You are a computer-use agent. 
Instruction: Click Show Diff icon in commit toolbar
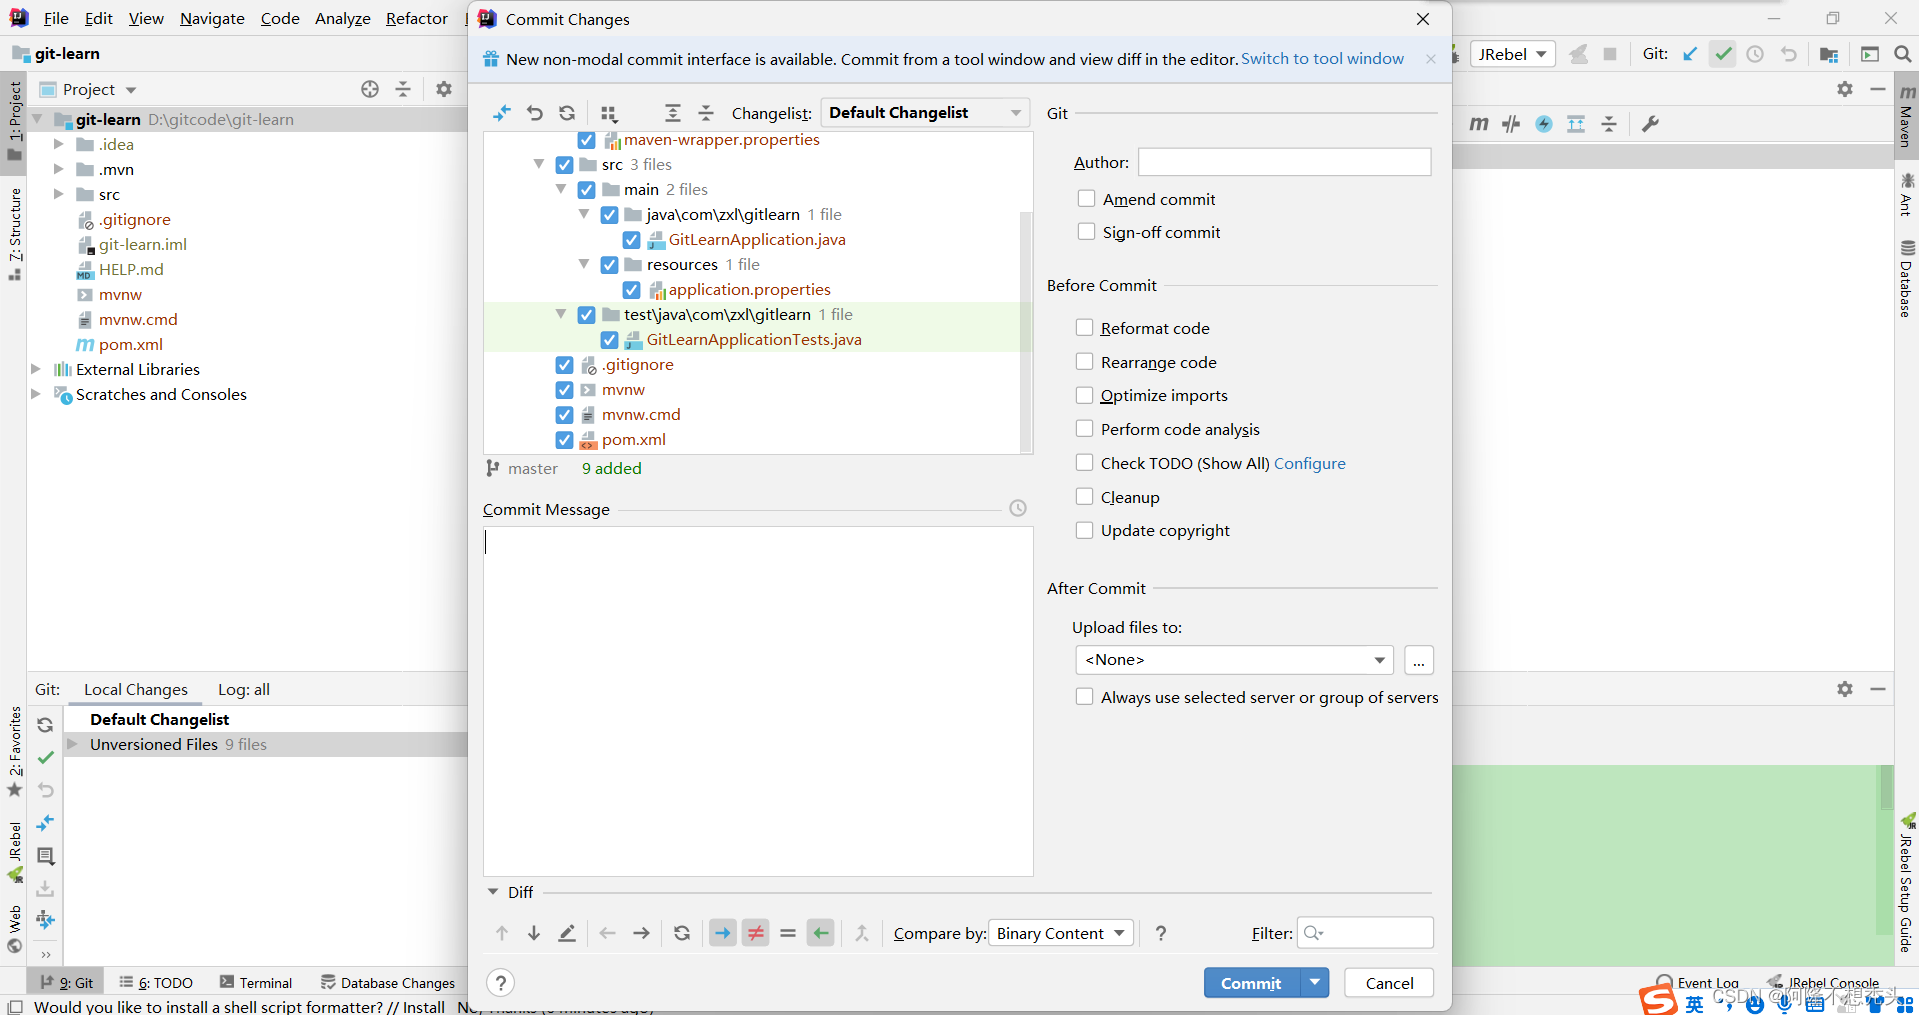(x=502, y=113)
